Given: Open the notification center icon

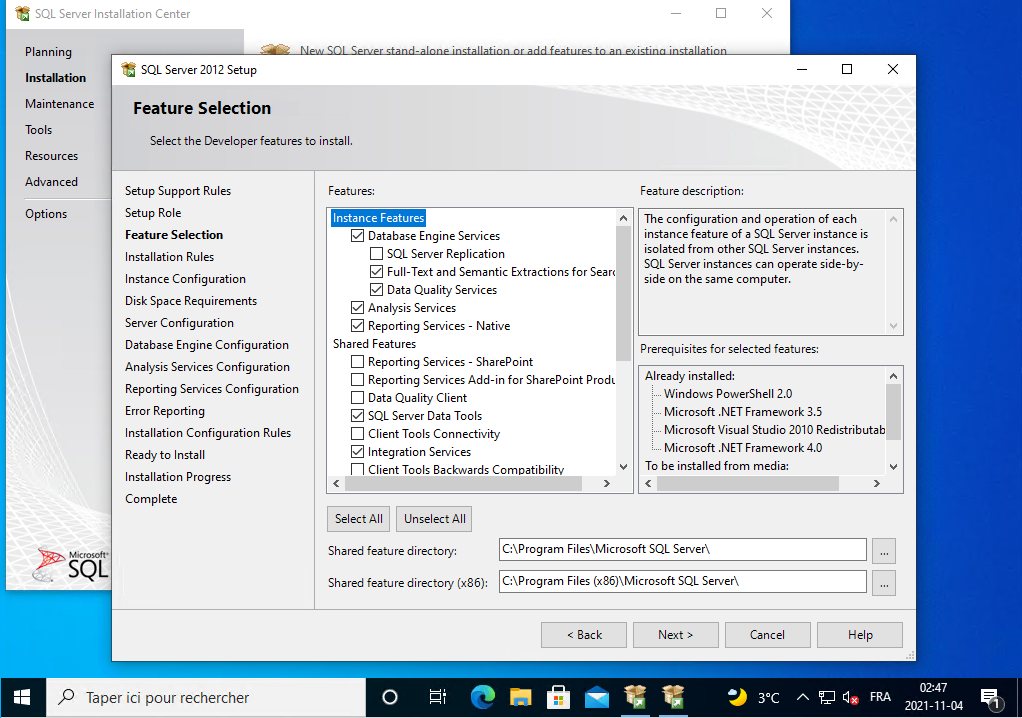Looking at the screenshot, I should coord(990,697).
